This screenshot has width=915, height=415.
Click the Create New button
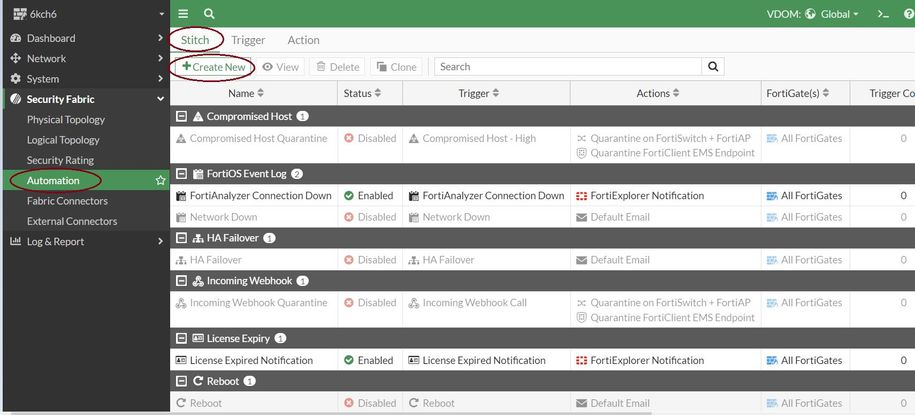point(214,67)
